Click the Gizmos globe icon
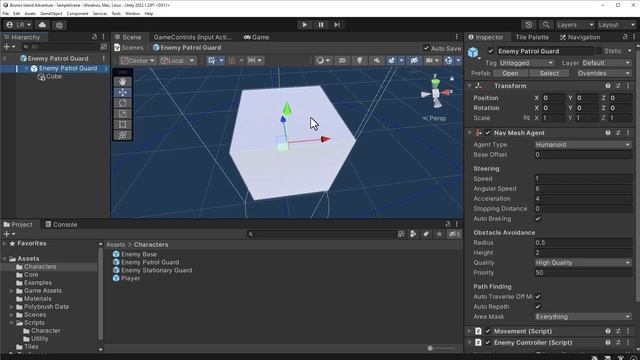Viewport: 640px width, 360px height. (x=449, y=60)
